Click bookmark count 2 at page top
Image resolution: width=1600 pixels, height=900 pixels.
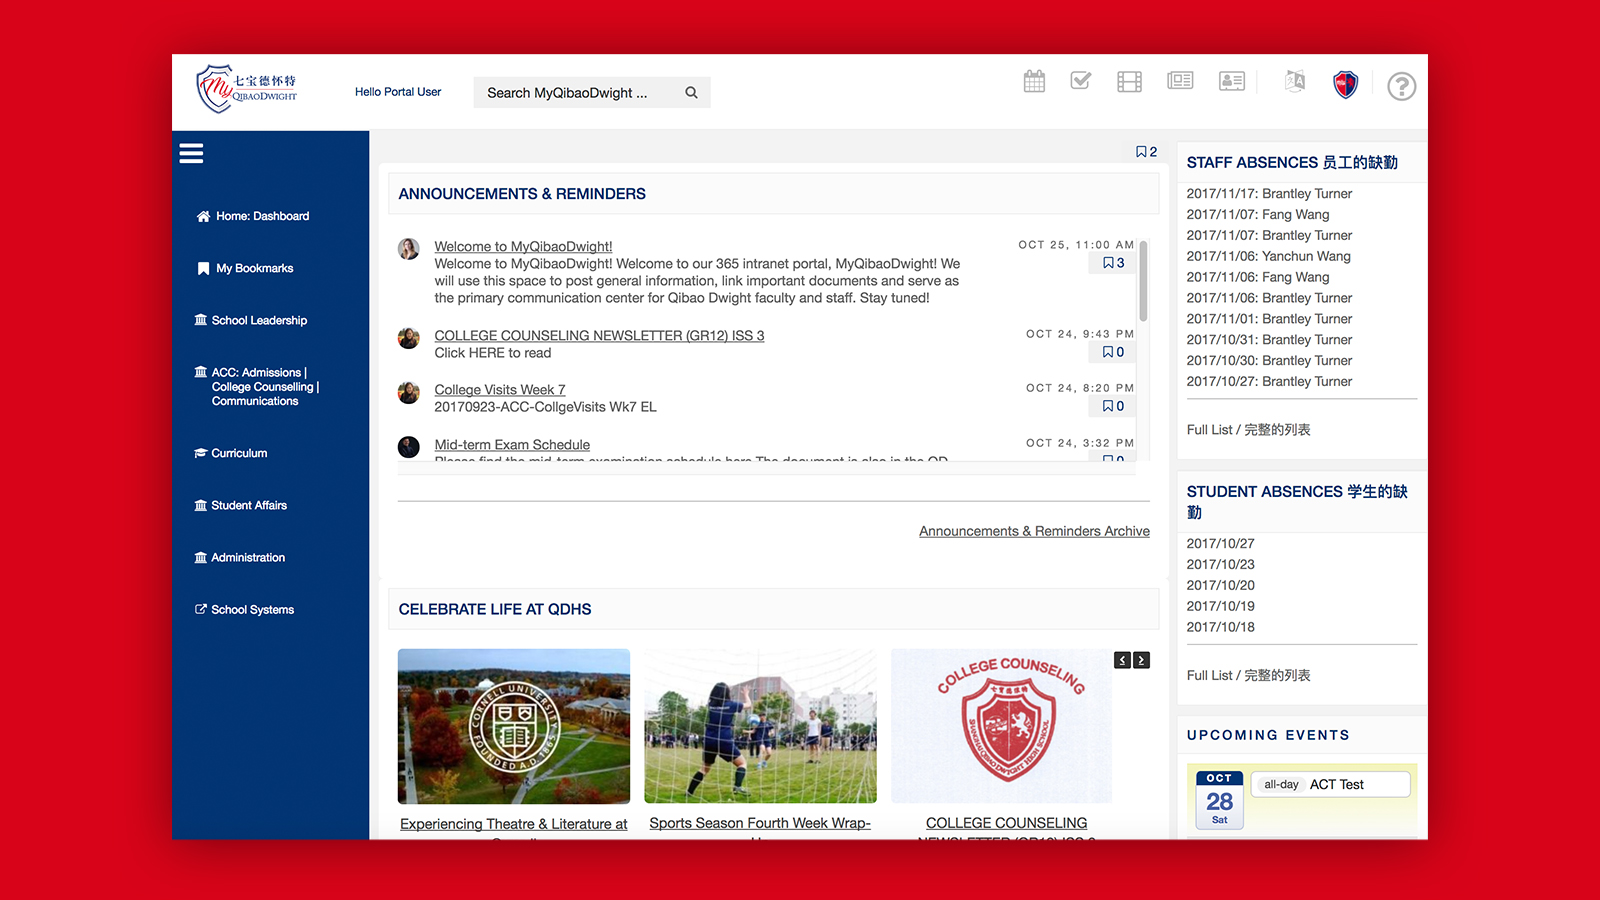coord(1146,152)
